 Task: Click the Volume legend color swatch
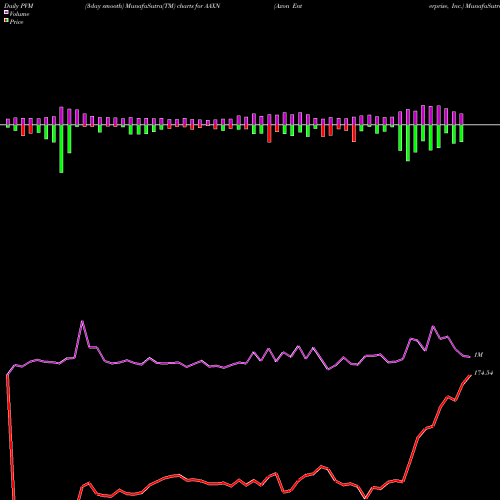pos(6,12)
